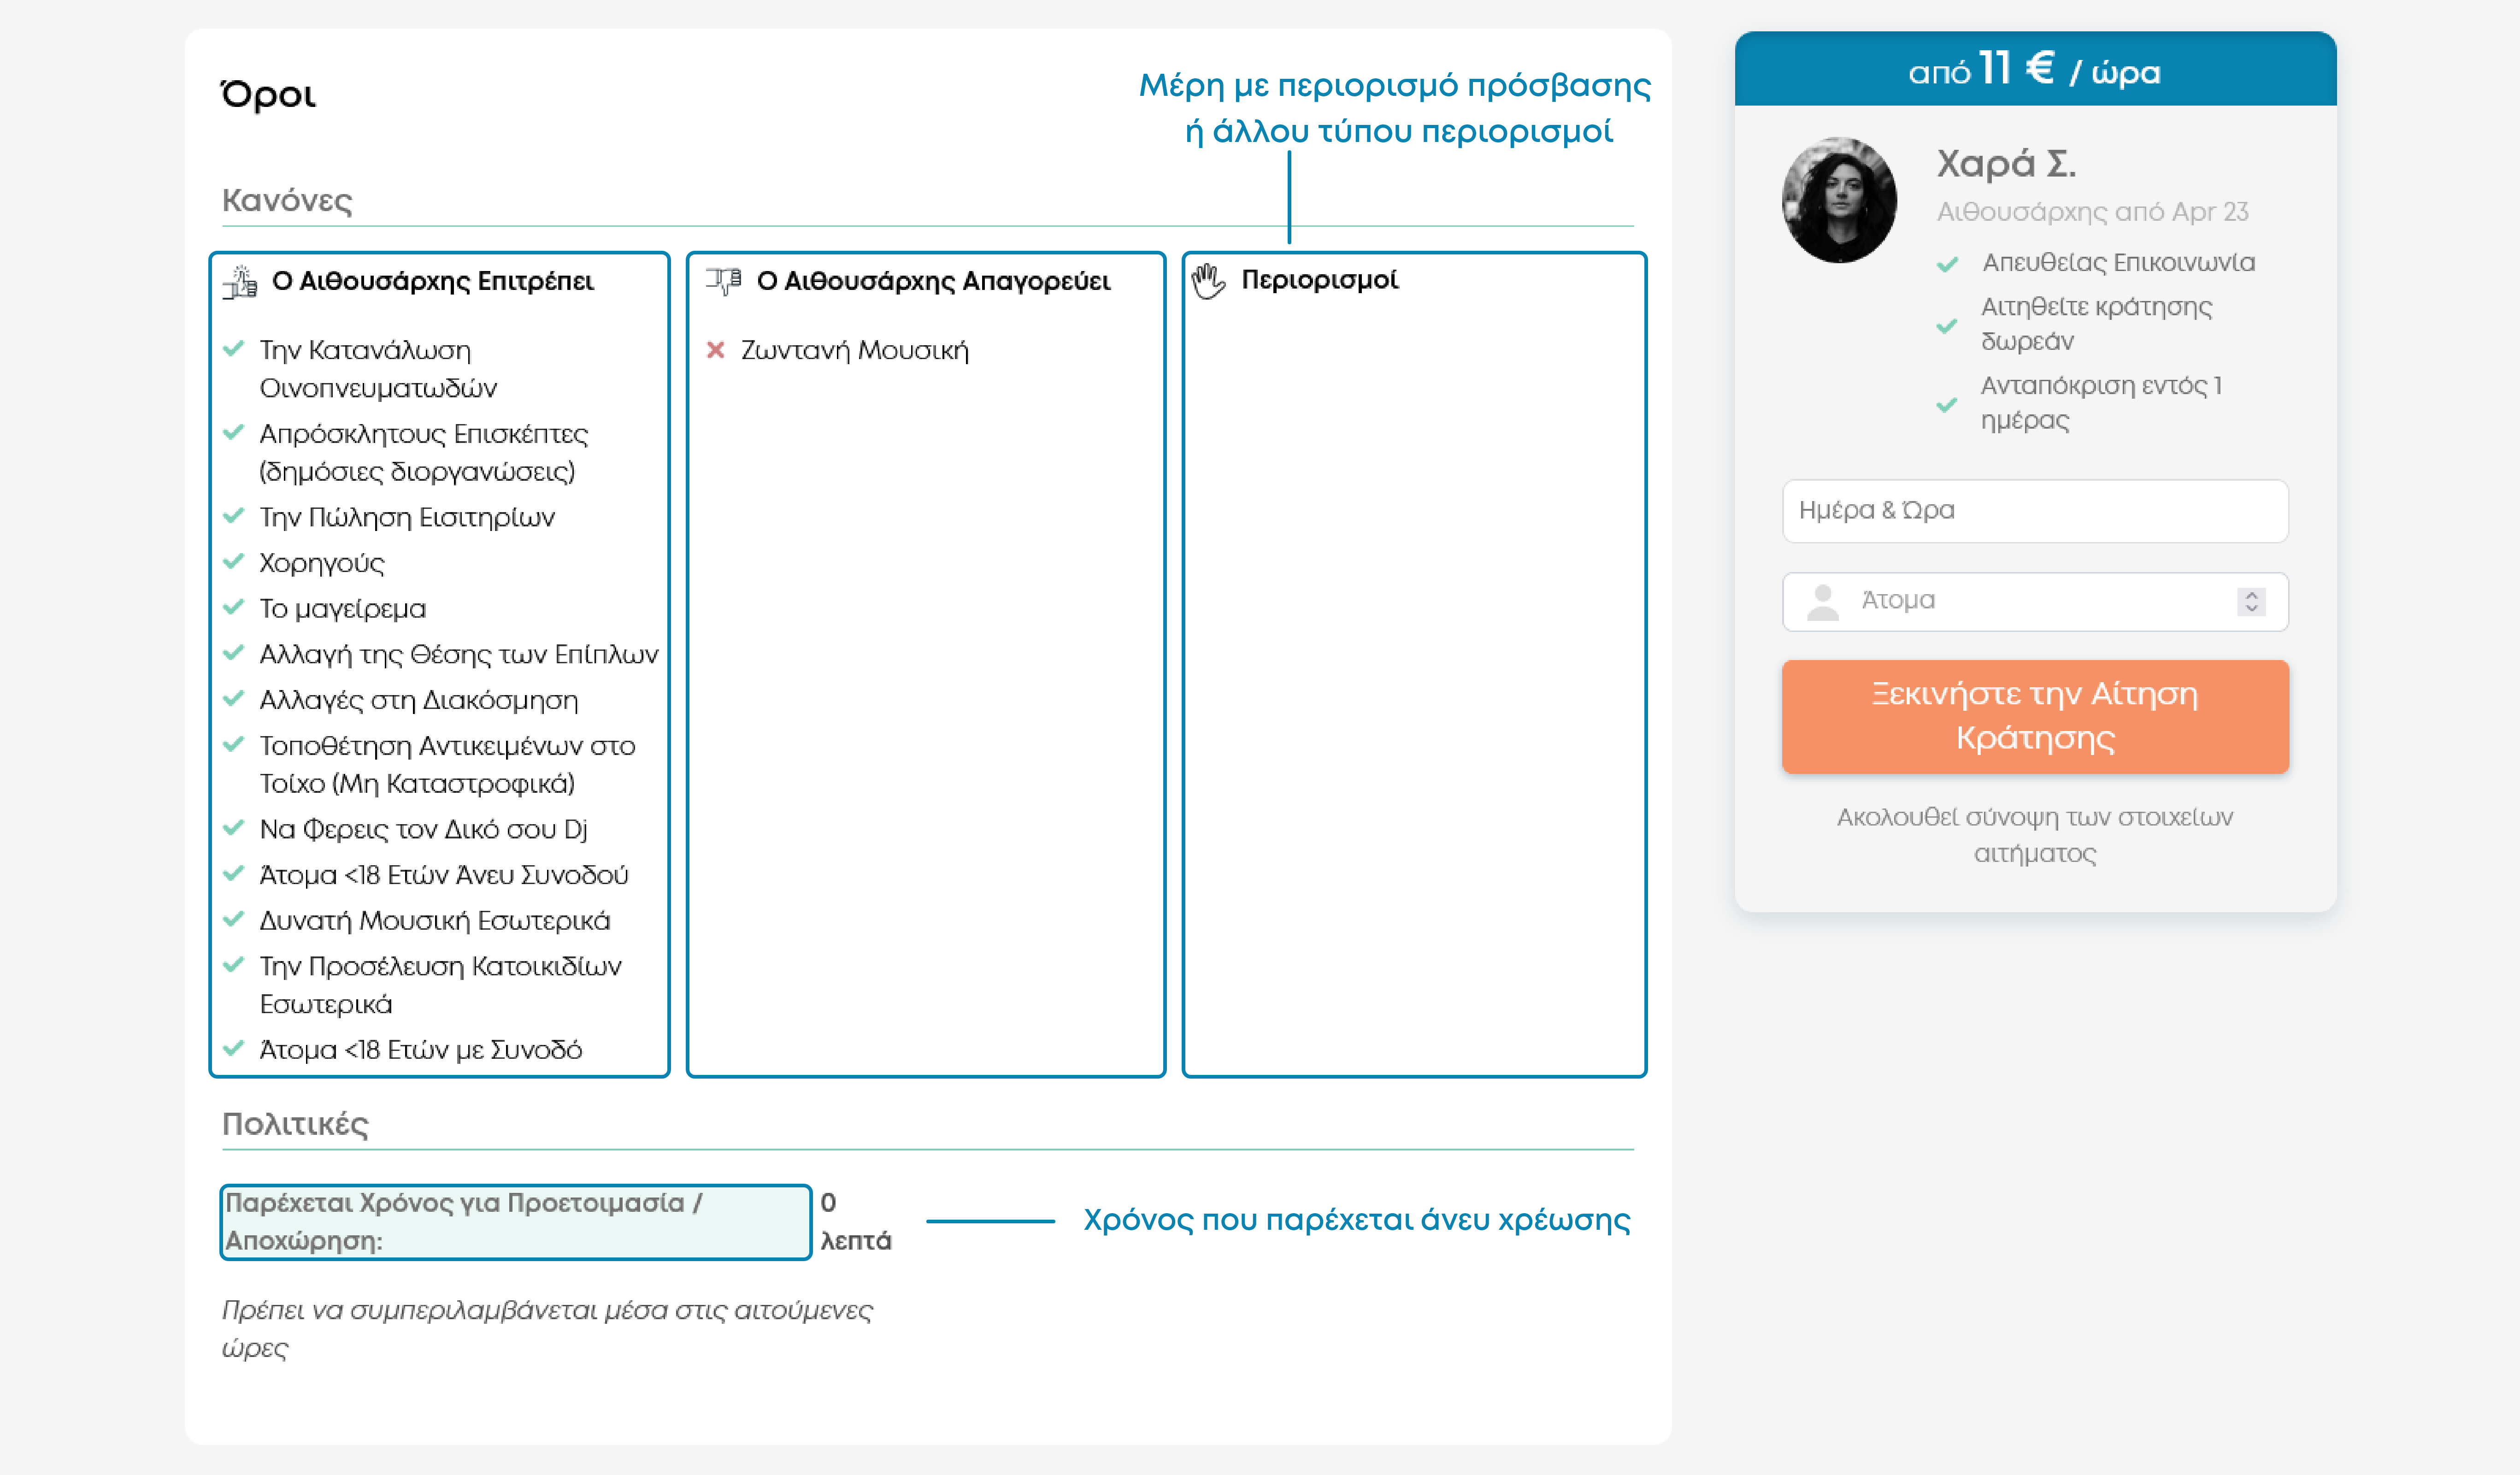Click the red X next to 'Ζωντανή Μουσική'
The width and height of the screenshot is (2520, 1475).
[715, 350]
